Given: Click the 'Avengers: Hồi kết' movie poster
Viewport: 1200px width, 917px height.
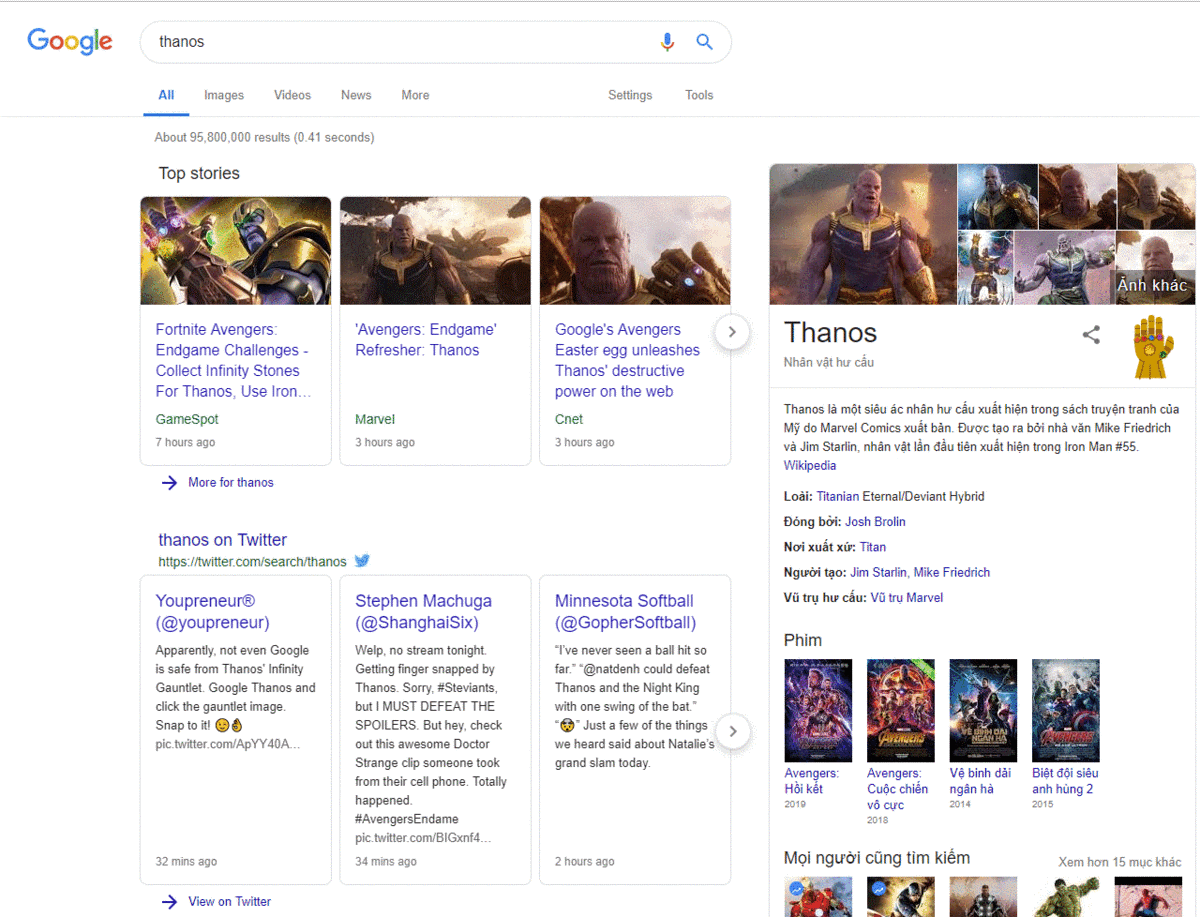Looking at the screenshot, I should (x=818, y=710).
